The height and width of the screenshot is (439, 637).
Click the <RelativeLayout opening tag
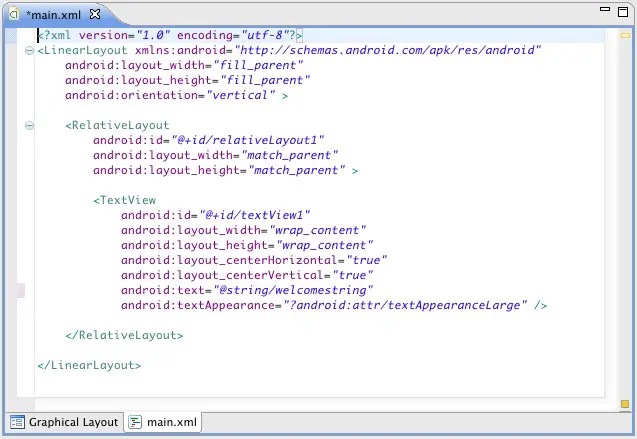[117, 125]
